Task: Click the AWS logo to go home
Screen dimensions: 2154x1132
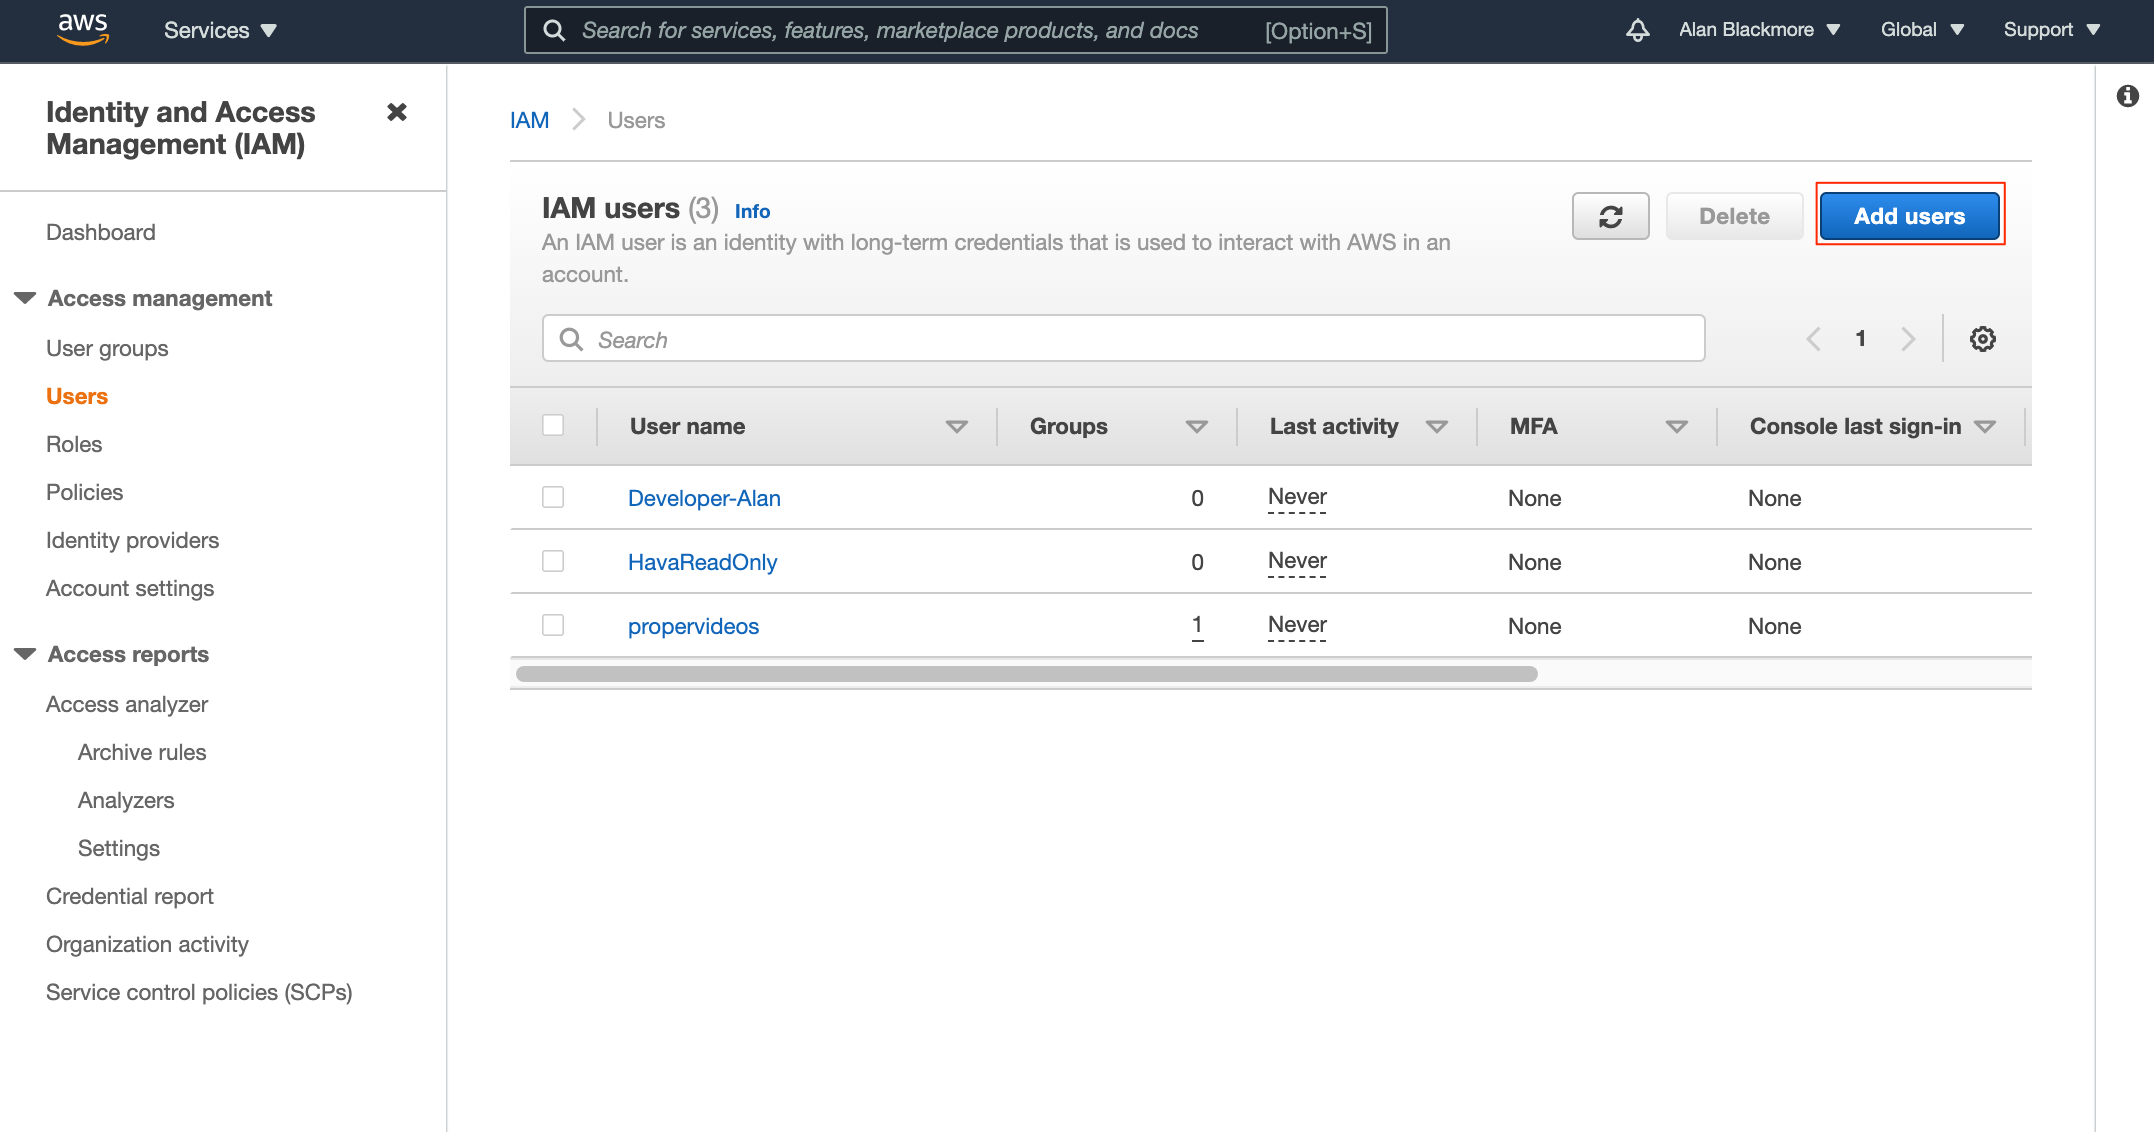Action: [x=84, y=30]
